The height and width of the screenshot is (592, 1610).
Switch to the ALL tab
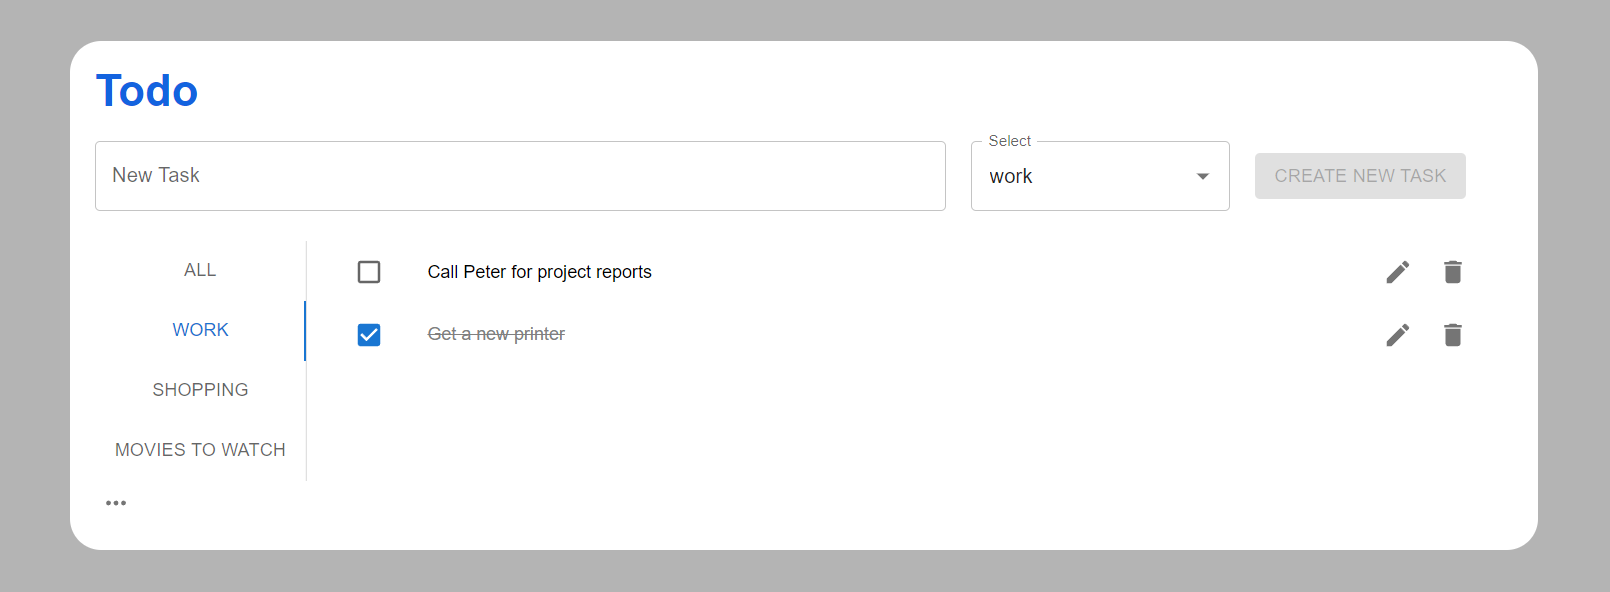click(200, 270)
